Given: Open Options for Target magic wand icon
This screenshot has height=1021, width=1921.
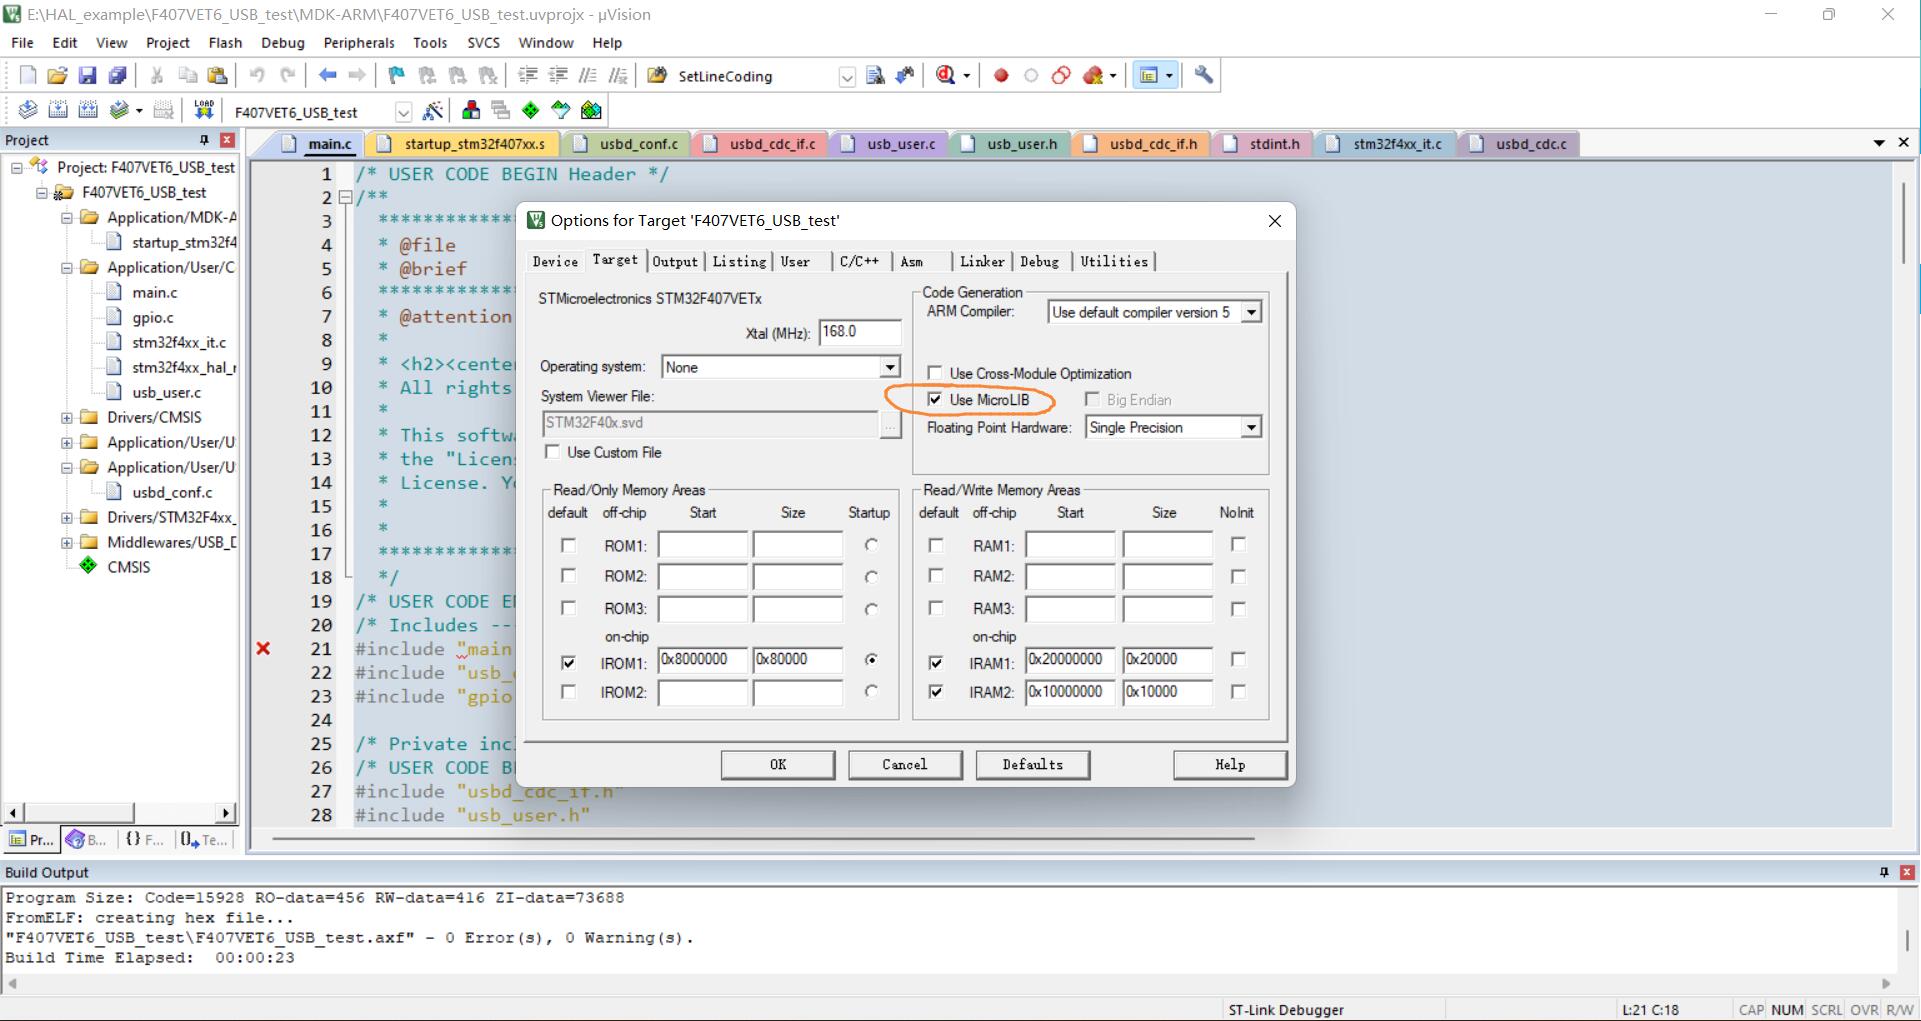Looking at the screenshot, I should click(x=433, y=110).
